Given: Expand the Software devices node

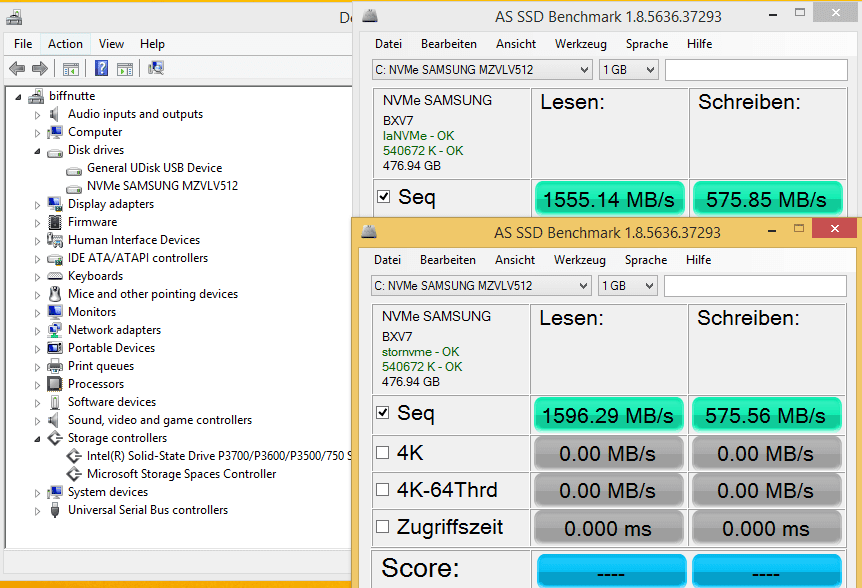Looking at the screenshot, I should tap(37, 403).
